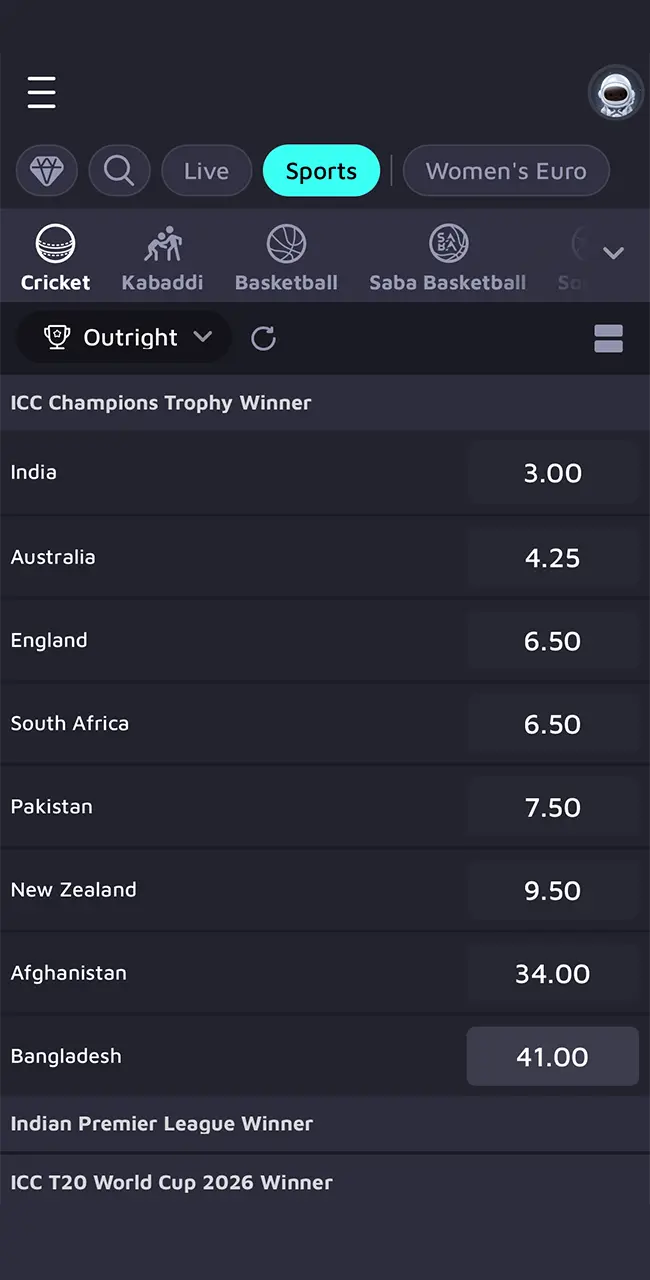Select the Cricket sport icon

tap(56, 257)
